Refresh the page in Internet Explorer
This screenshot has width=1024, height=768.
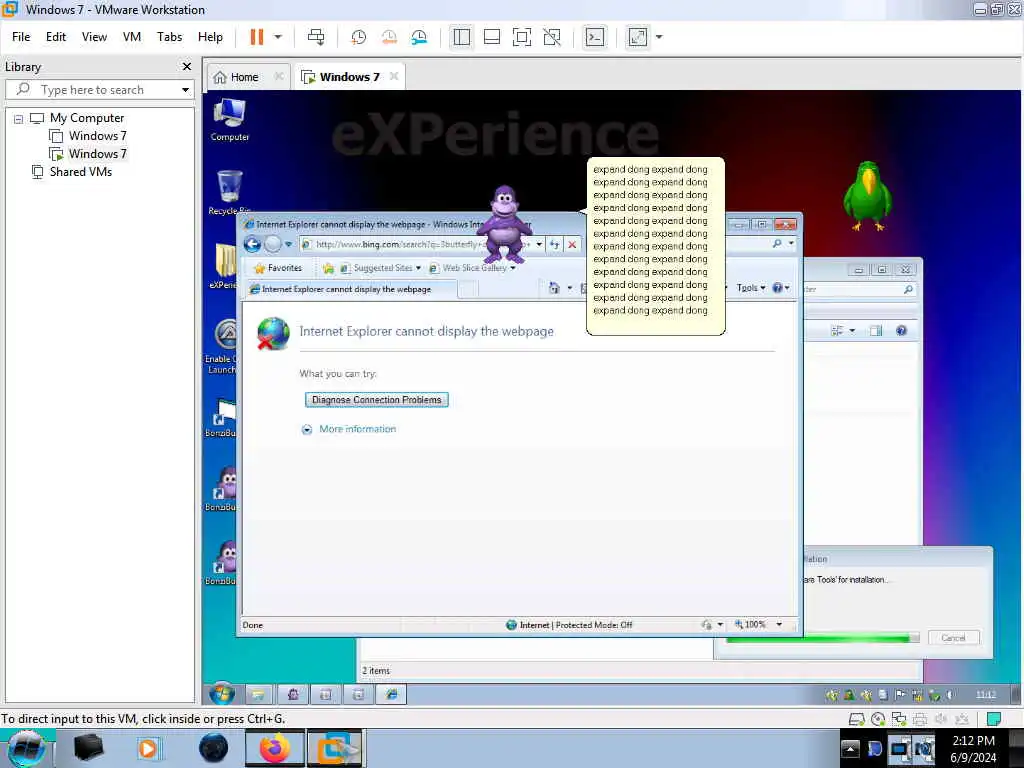click(x=554, y=244)
